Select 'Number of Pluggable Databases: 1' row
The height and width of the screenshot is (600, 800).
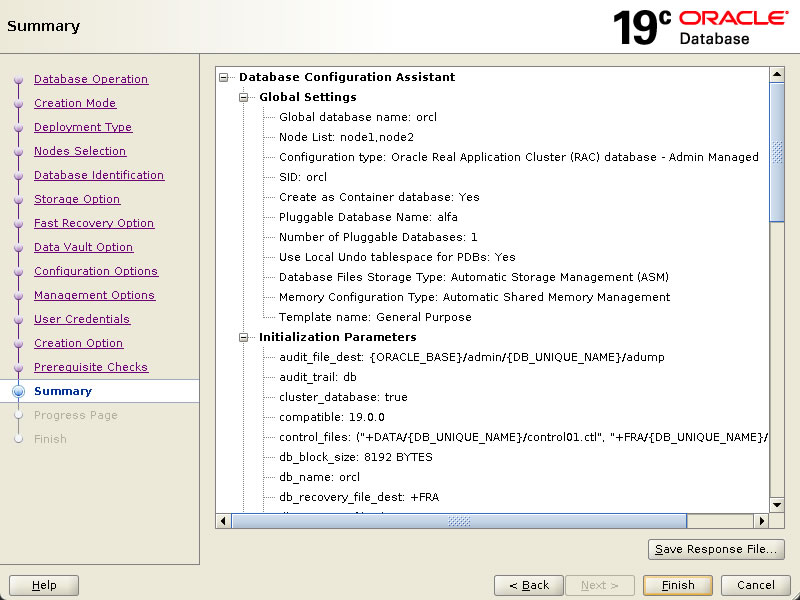tap(378, 237)
